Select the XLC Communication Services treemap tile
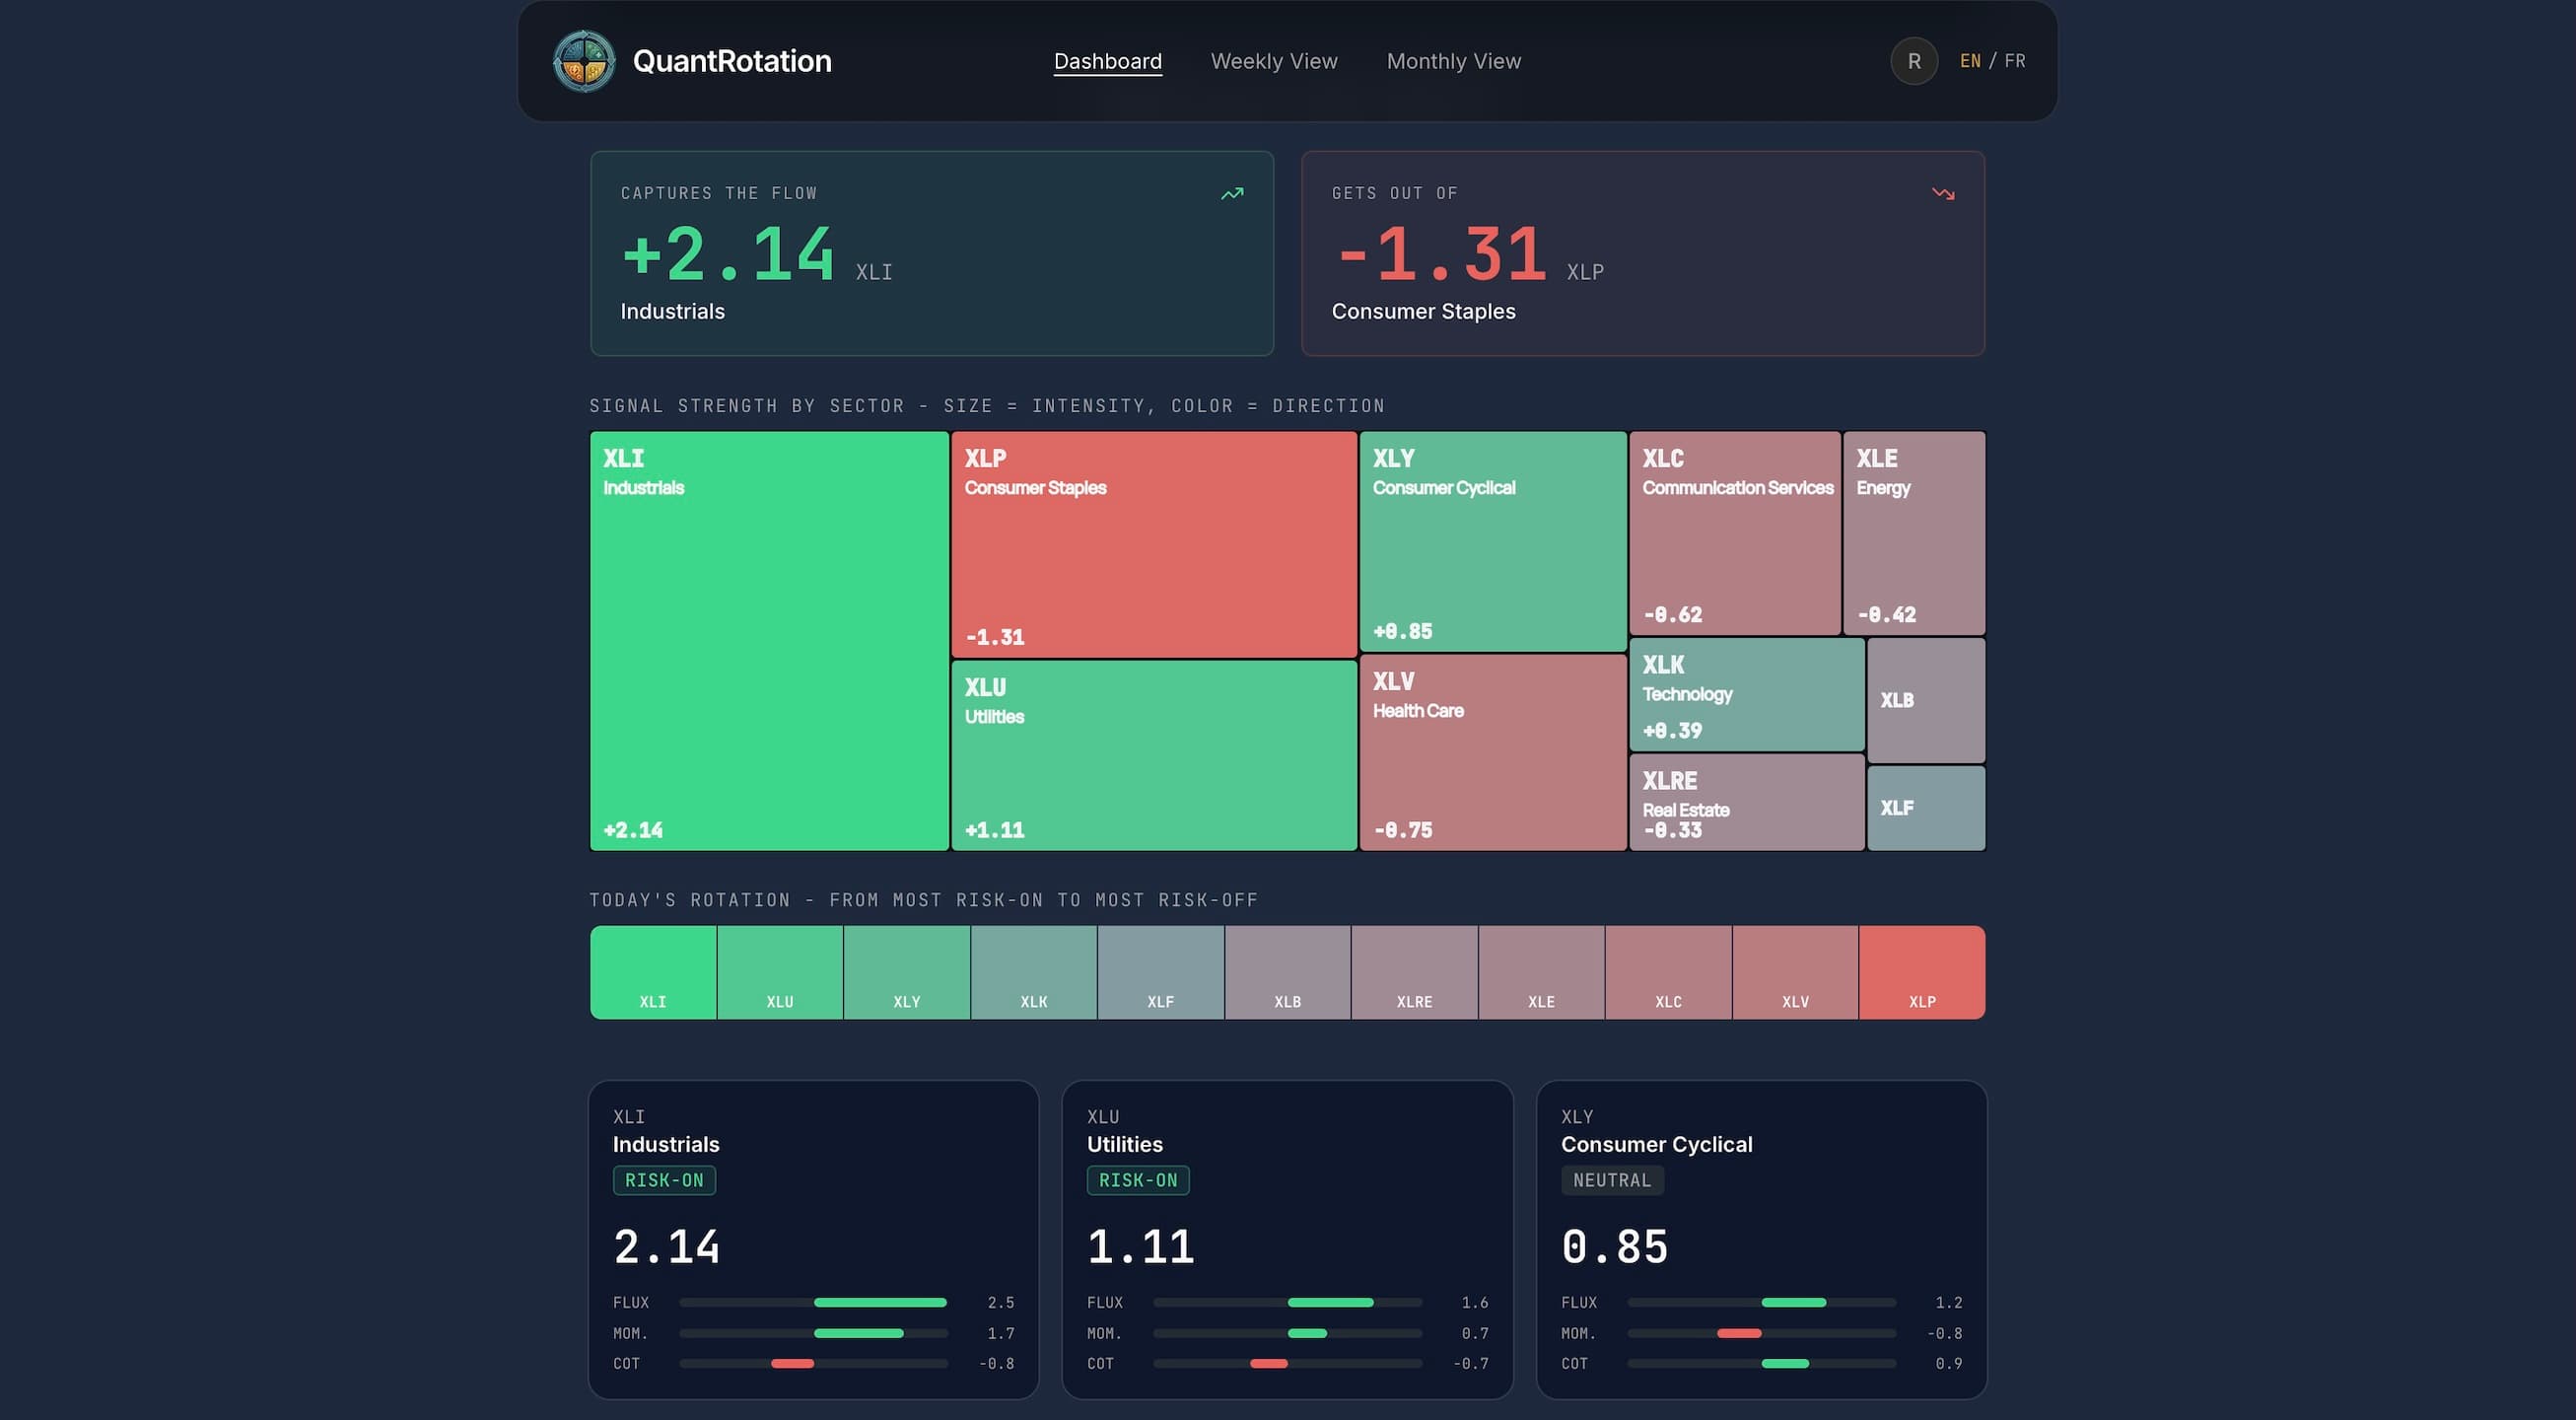The width and height of the screenshot is (2576, 1420). click(x=1735, y=533)
